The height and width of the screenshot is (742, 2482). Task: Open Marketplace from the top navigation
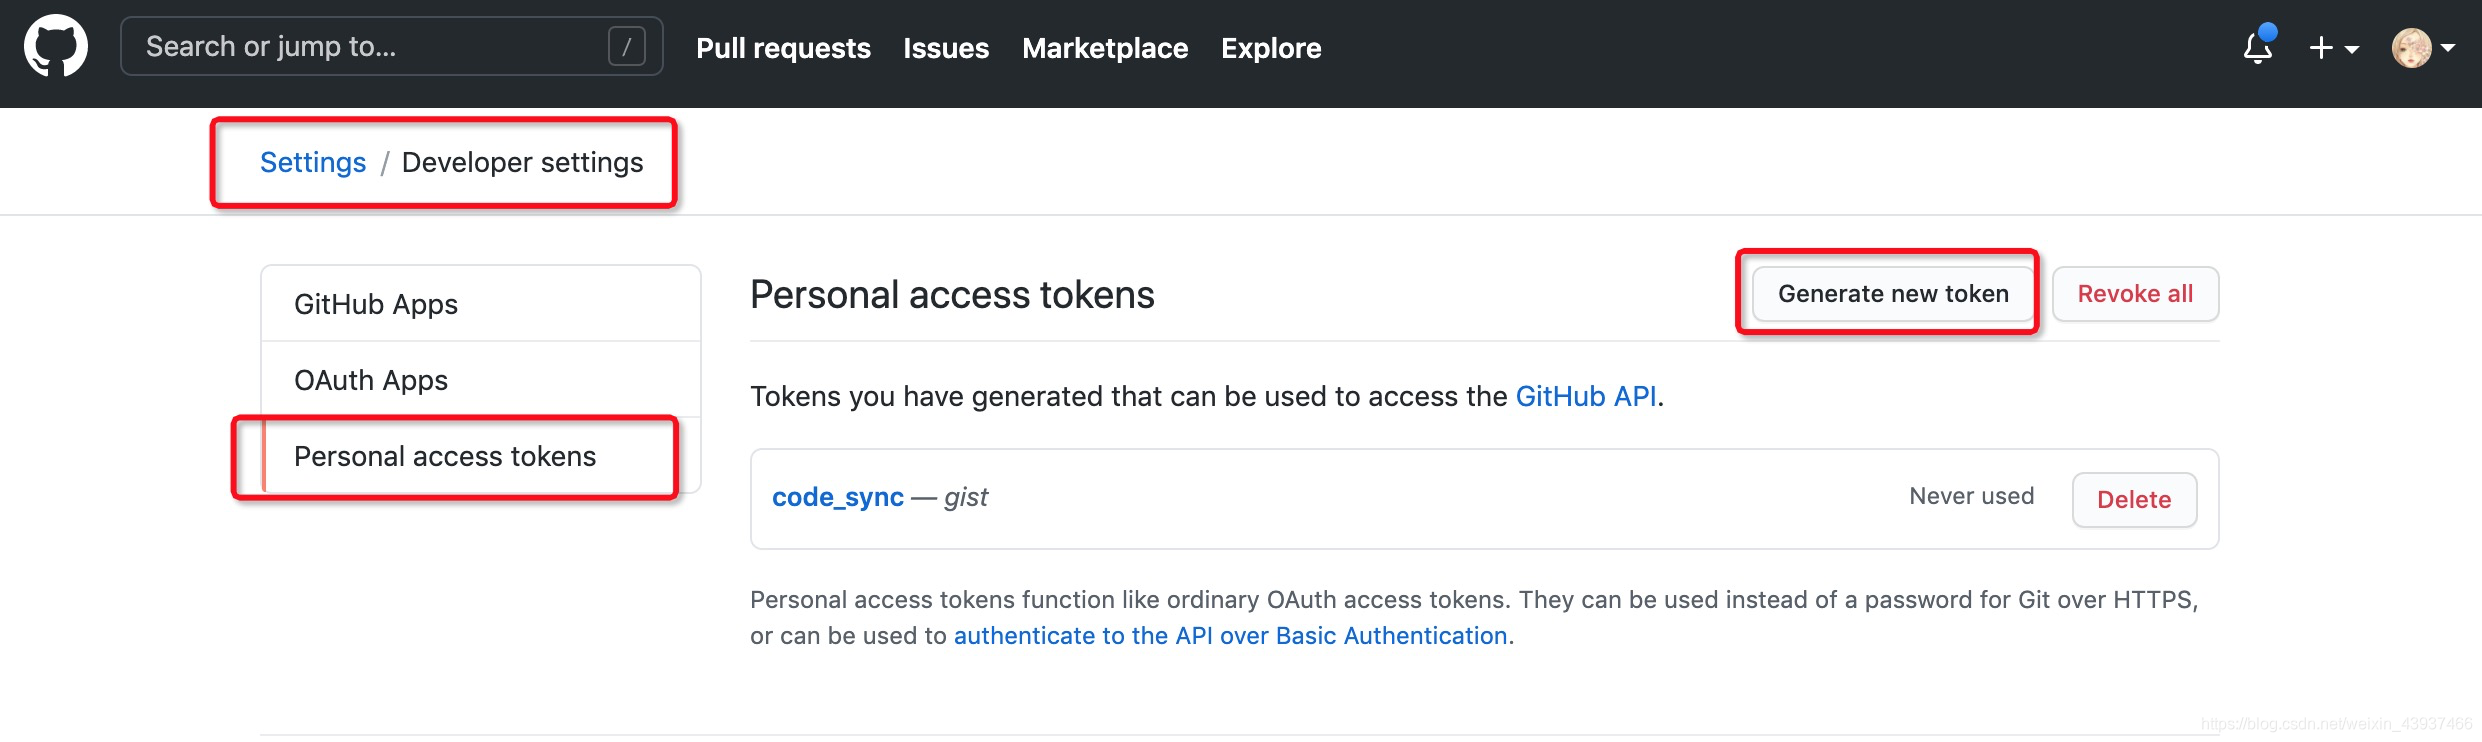(x=1105, y=48)
